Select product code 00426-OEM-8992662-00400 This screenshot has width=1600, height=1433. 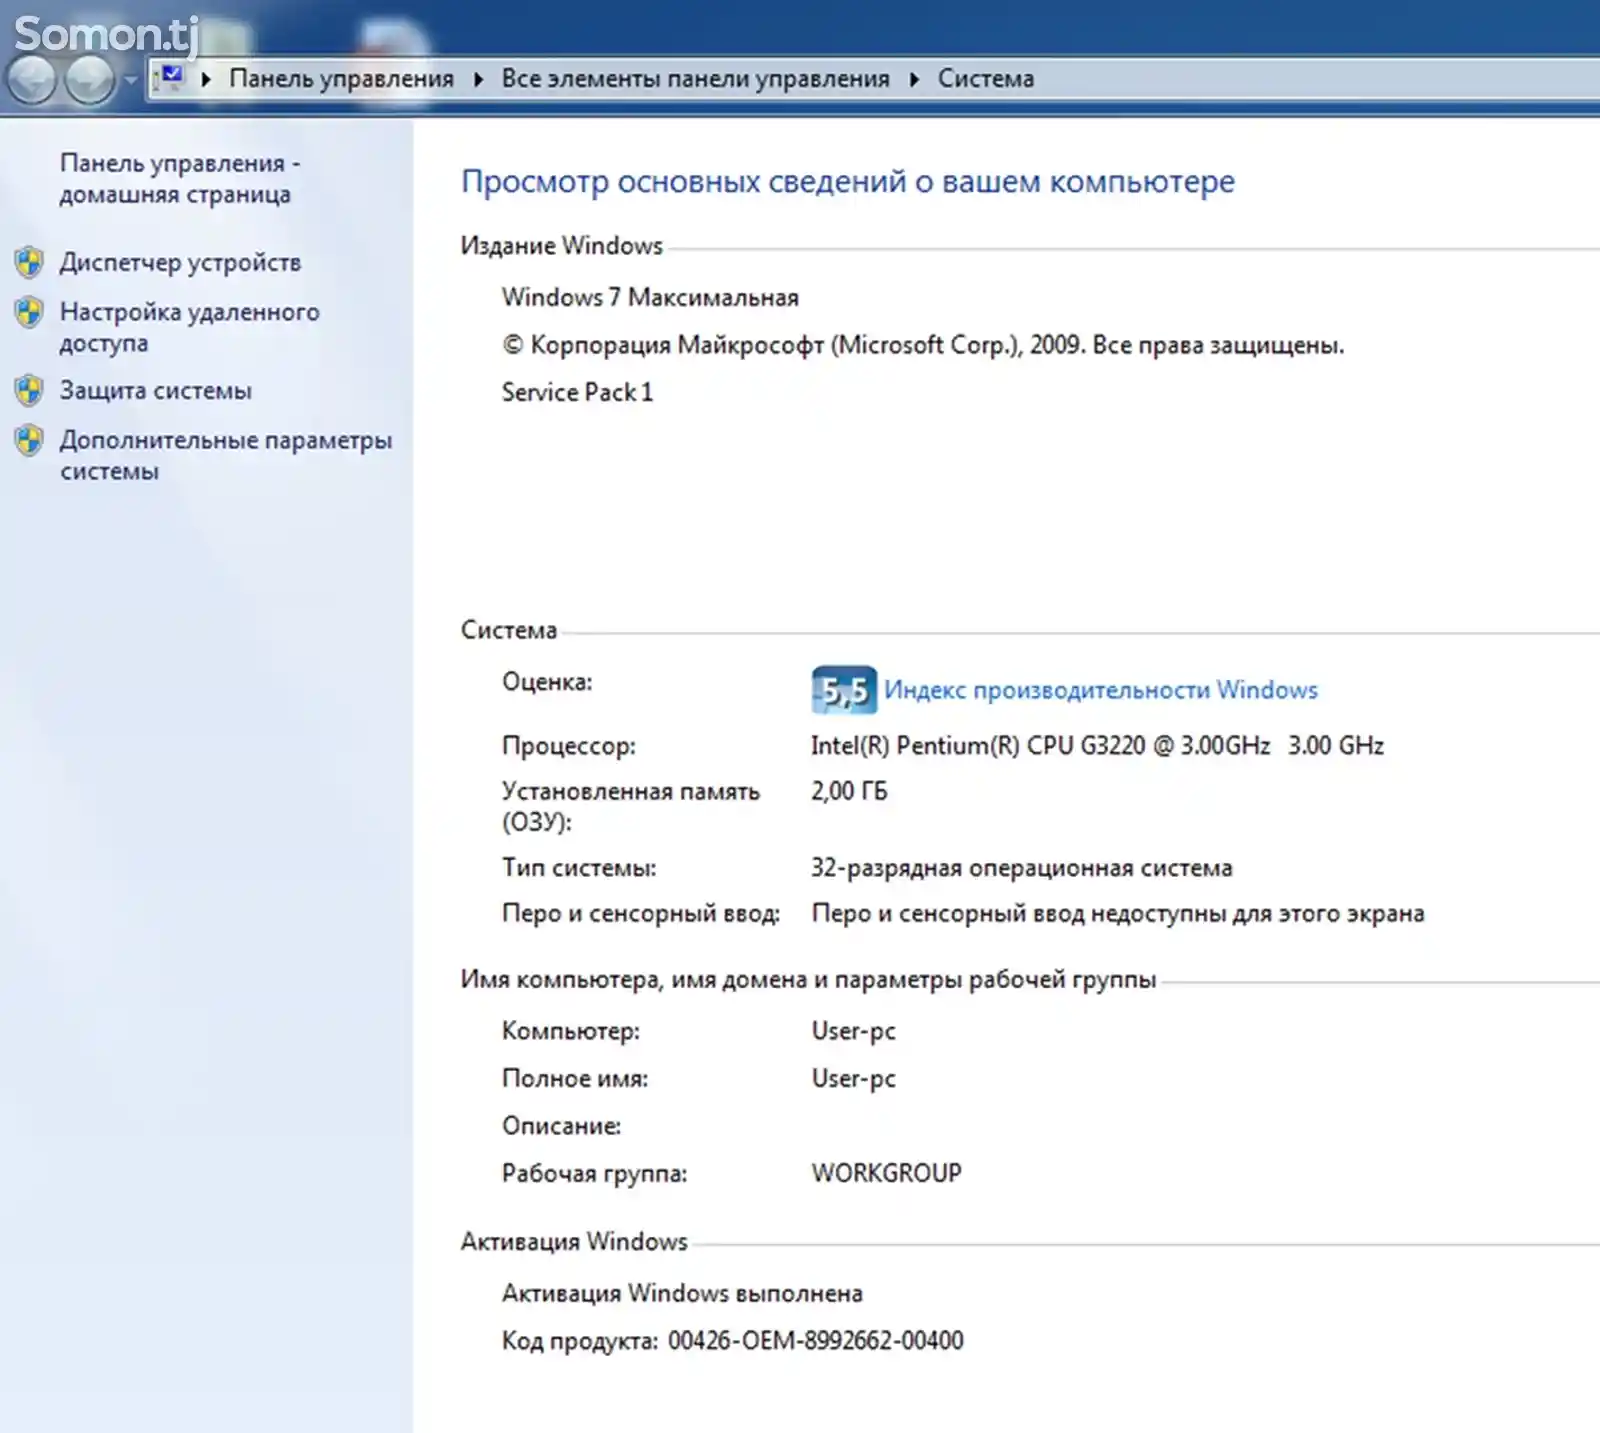(816, 1341)
